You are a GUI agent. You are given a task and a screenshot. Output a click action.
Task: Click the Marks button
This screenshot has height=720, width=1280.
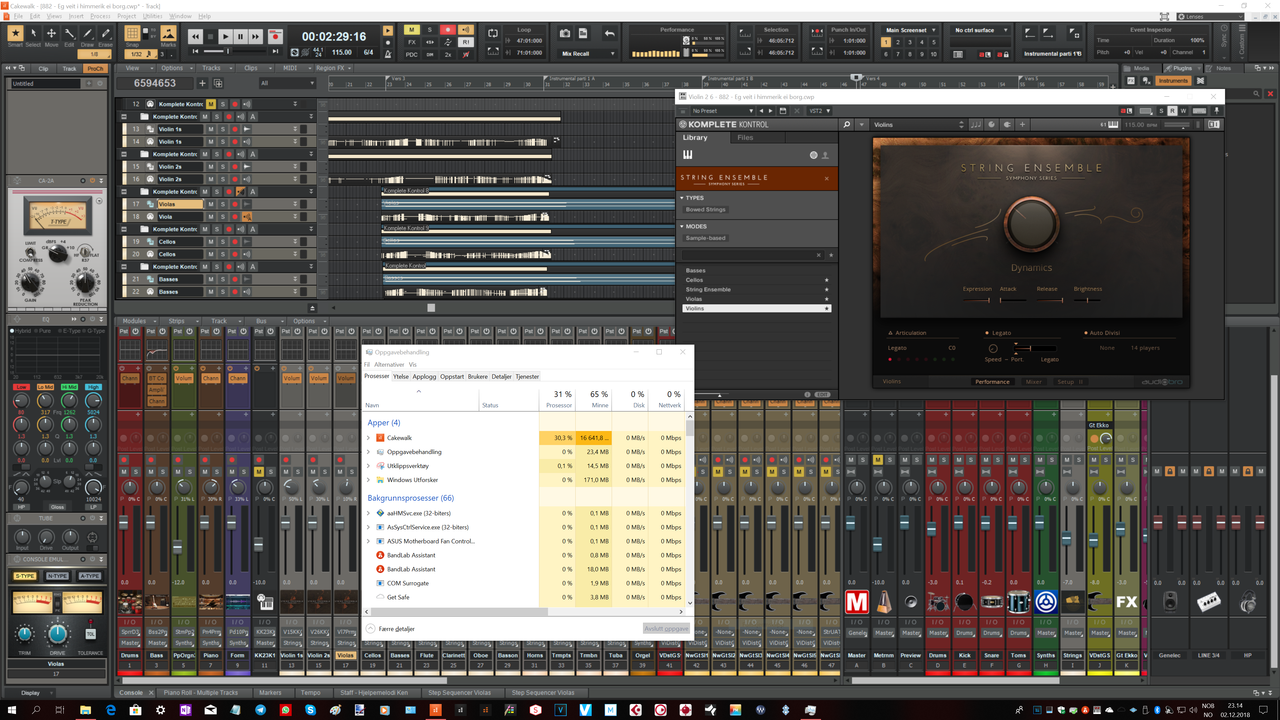[x=168, y=35]
